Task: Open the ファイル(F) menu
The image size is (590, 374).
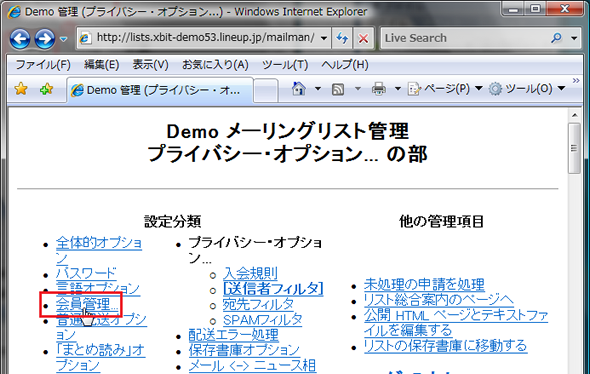Action: (43, 65)
